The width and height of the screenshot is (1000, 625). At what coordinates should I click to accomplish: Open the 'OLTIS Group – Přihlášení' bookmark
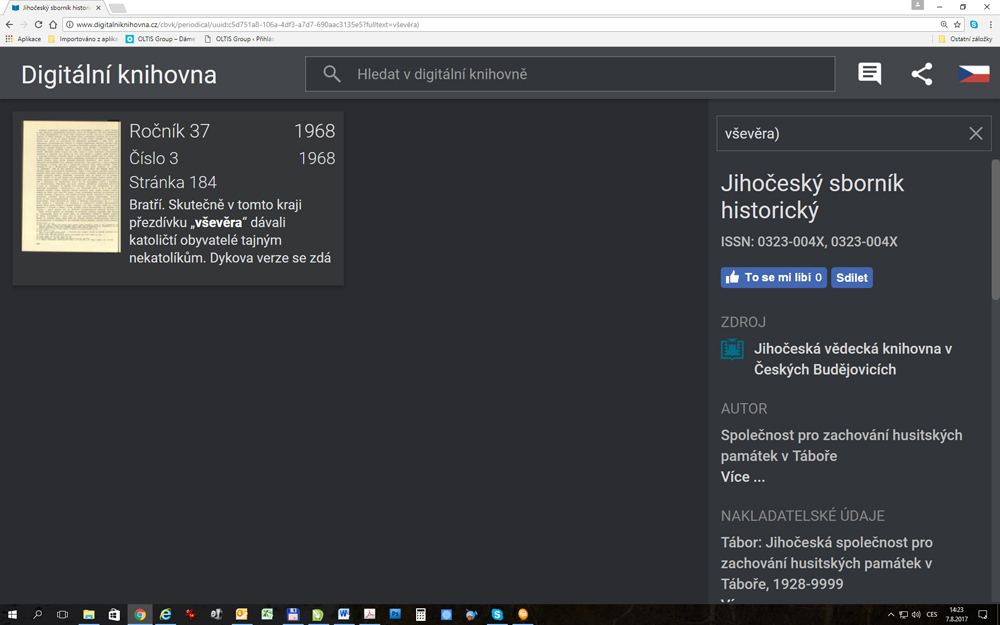pyautogui.click(x=238, y=39)
